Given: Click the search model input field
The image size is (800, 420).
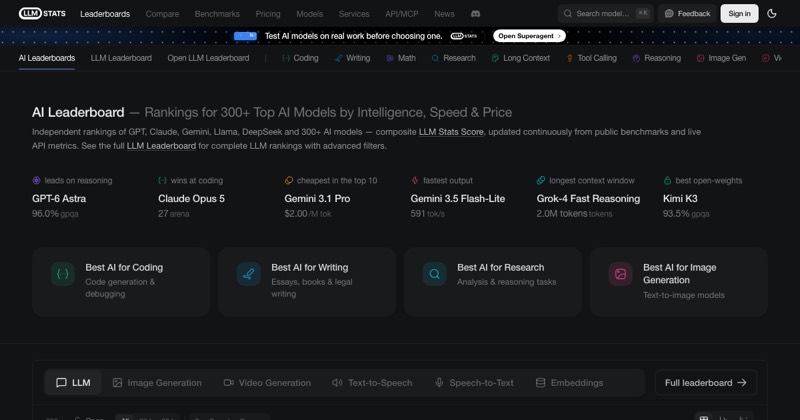Looking at the screenshot, I should (605, 14).
